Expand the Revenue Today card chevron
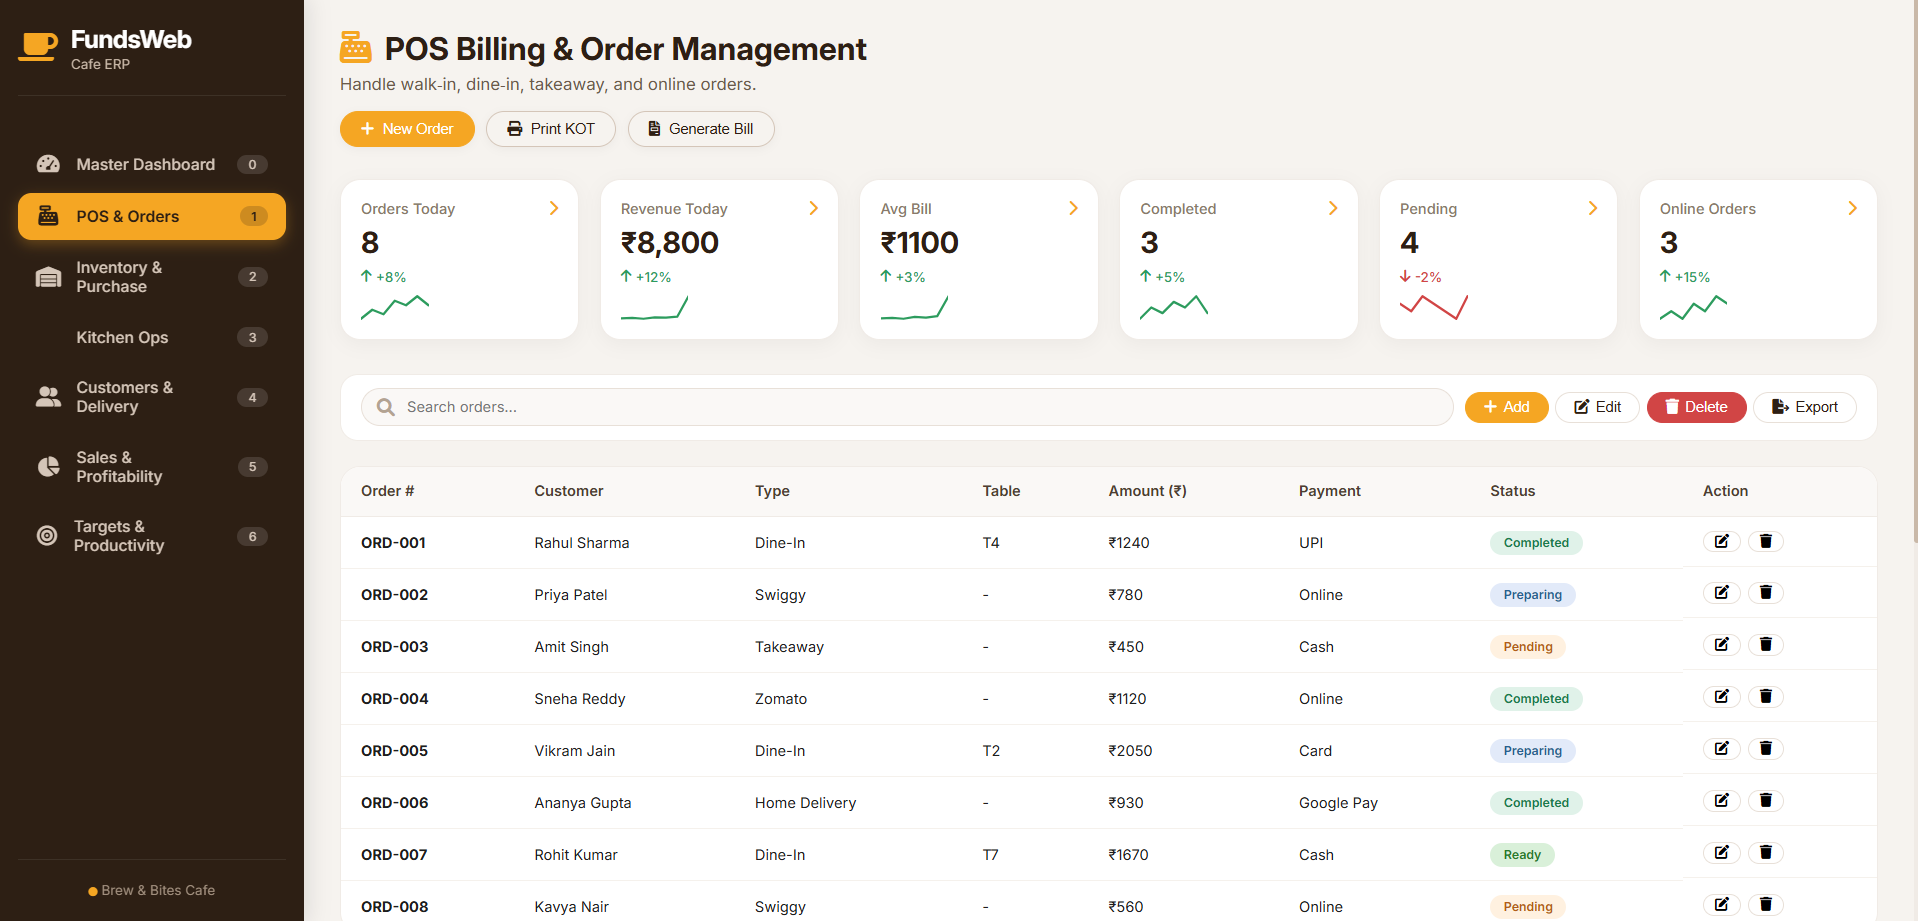This screenshot has width=1918, height=921. click(x=814, y=208)
